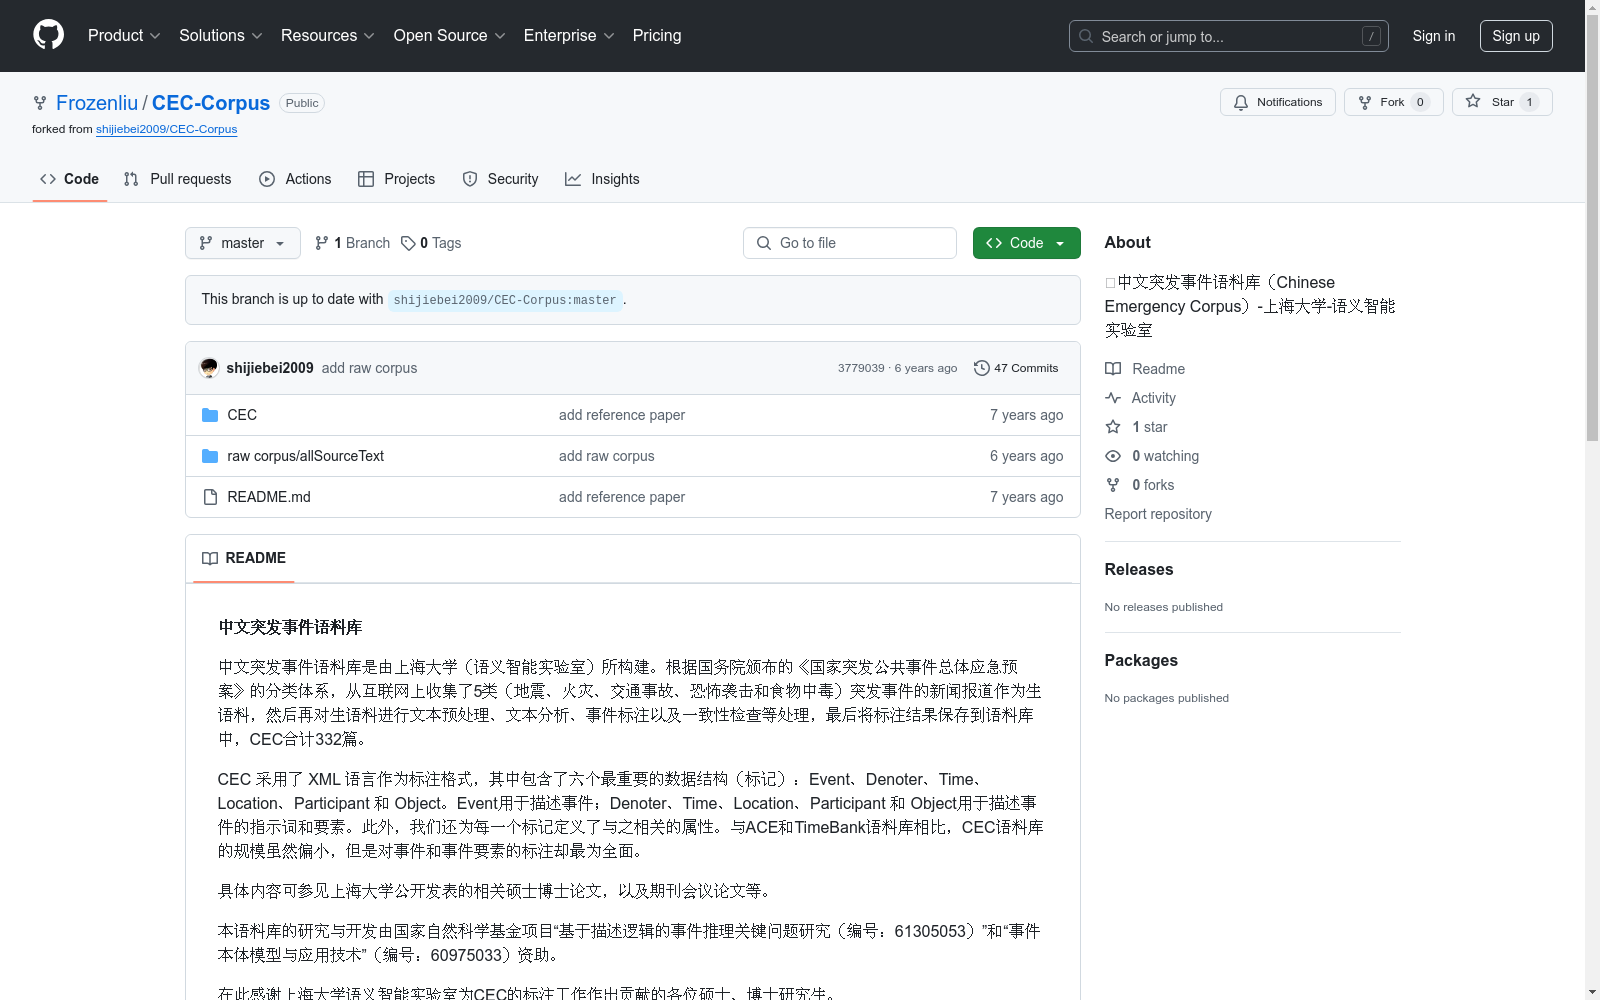This screenshot has height=1000, width=1600.
Task: Open the Projects tab
Action: pos(397,179)
